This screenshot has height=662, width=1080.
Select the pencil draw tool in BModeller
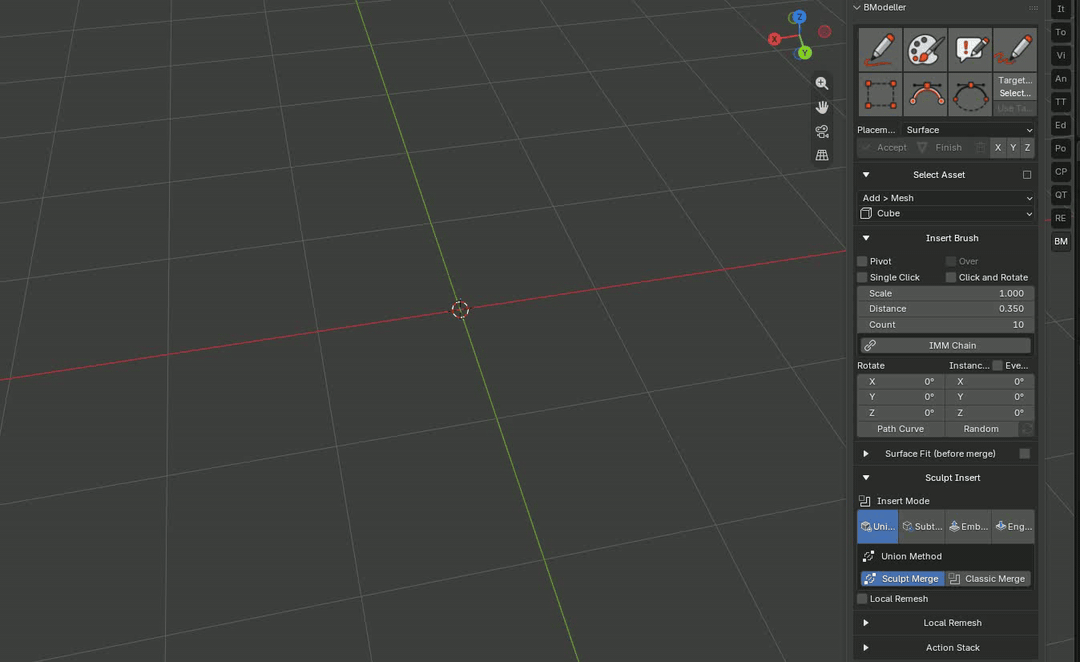click(880, 49)
